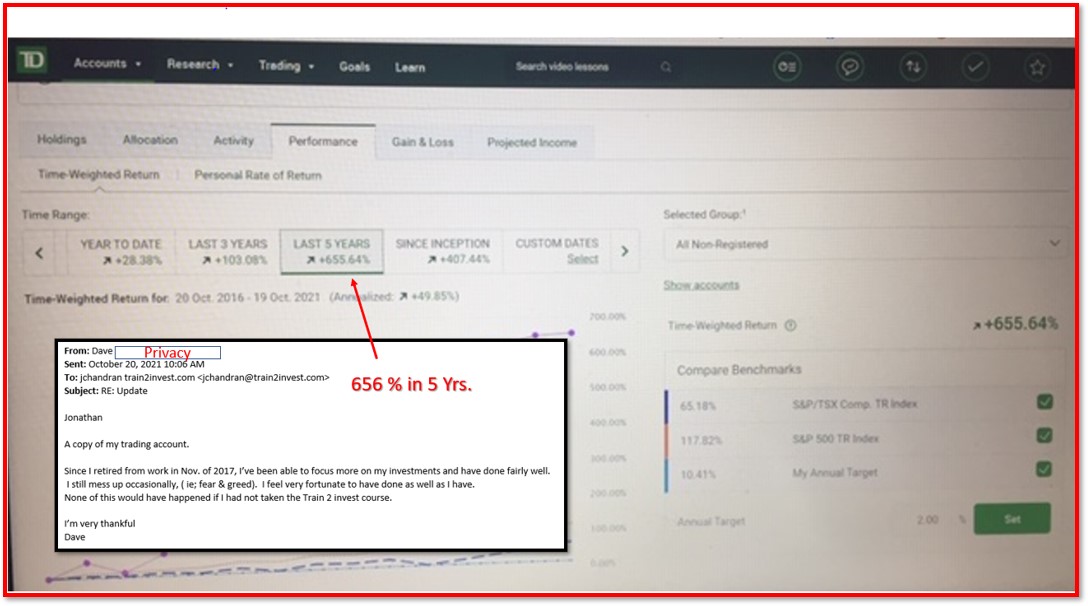Click the checkmark circle icon

click(x=974, y=67)
